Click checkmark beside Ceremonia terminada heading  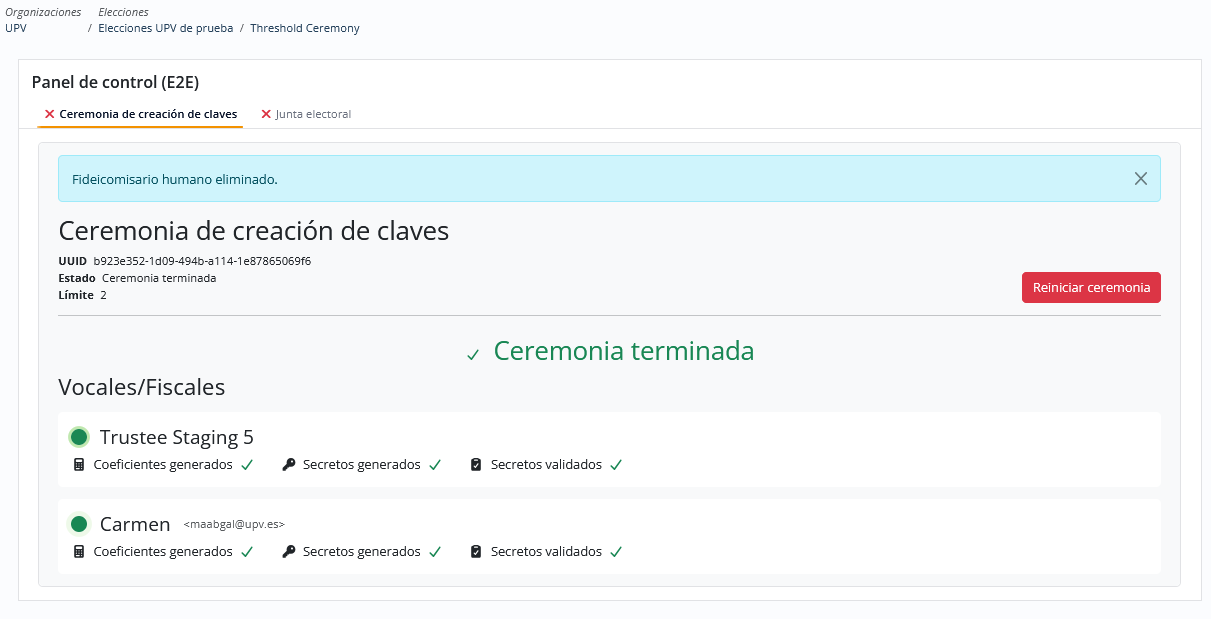click(x=473, y=355)
